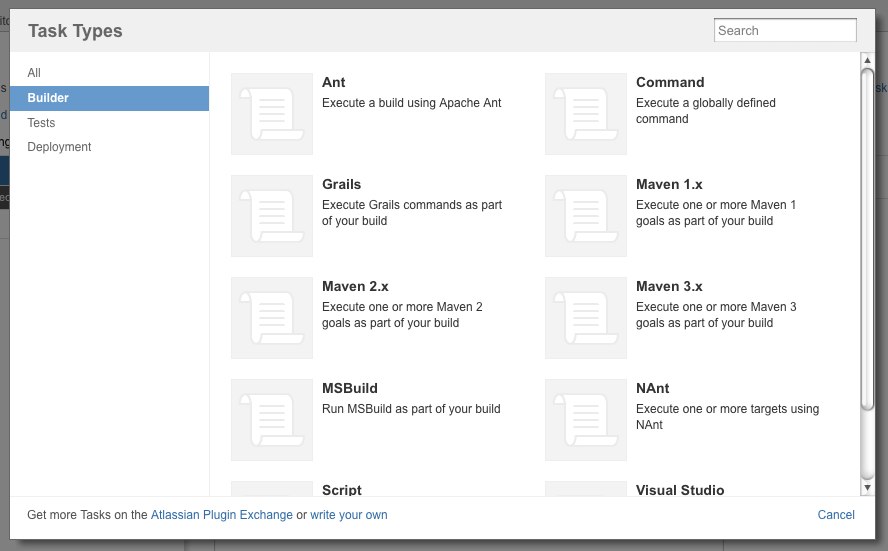The width and height of the screenshot is (888, 551).
Task: Select the Script task title
Action: click(x=341, y=490)
